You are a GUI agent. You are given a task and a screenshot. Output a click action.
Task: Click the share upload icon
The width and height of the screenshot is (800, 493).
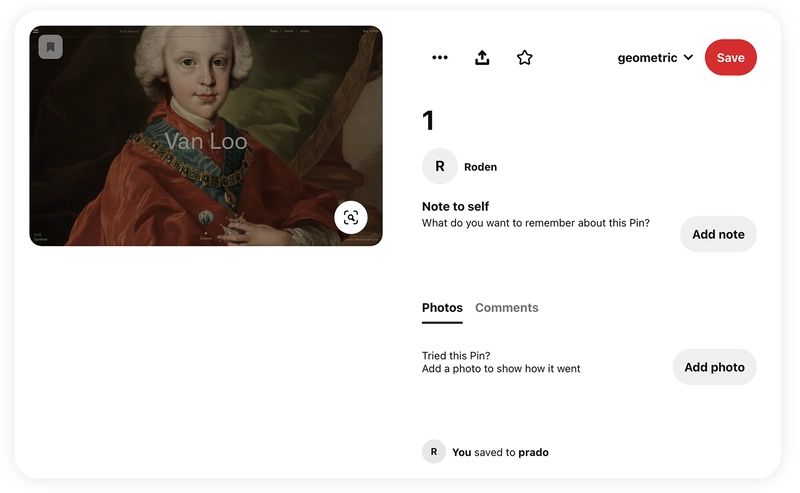[482, 58]
